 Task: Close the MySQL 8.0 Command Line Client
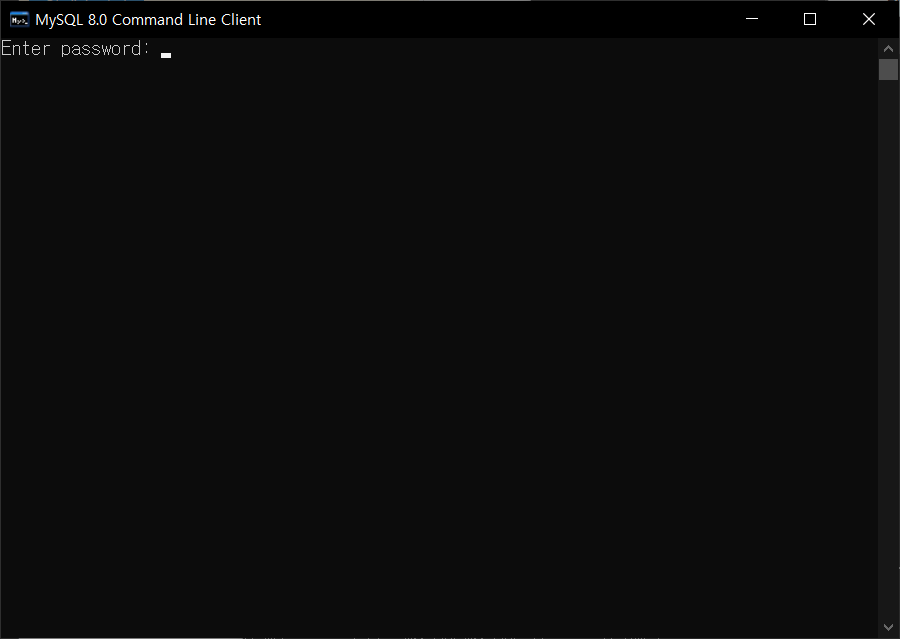(x=868, y=19)
